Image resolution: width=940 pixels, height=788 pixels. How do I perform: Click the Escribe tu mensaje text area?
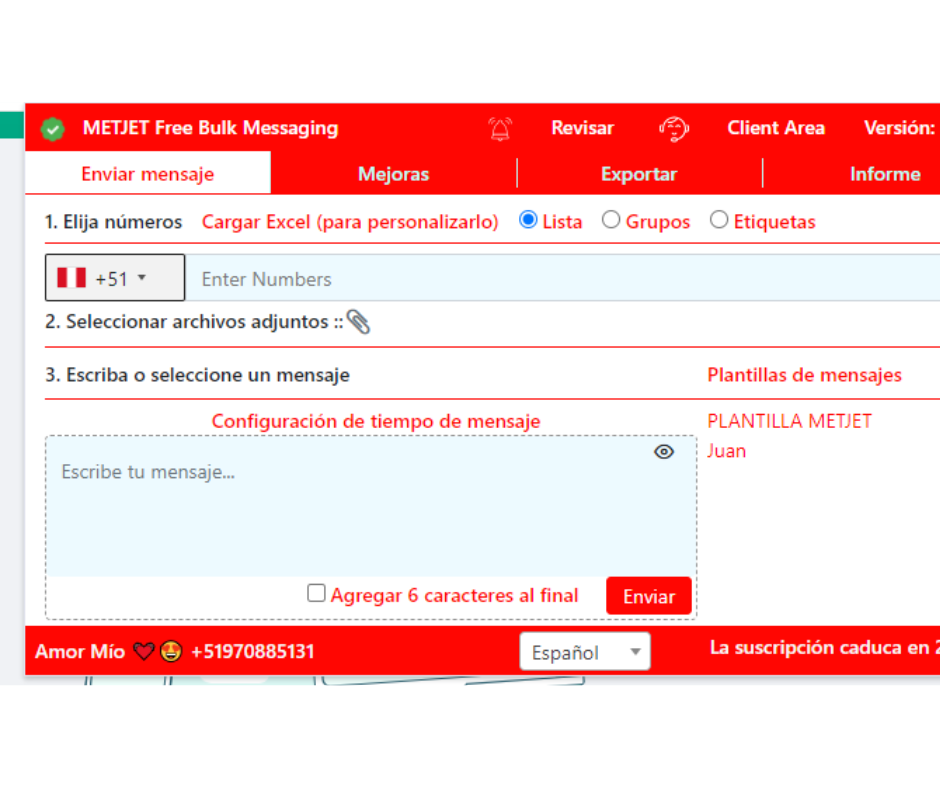pyautogui.click(x=371, y=506)
